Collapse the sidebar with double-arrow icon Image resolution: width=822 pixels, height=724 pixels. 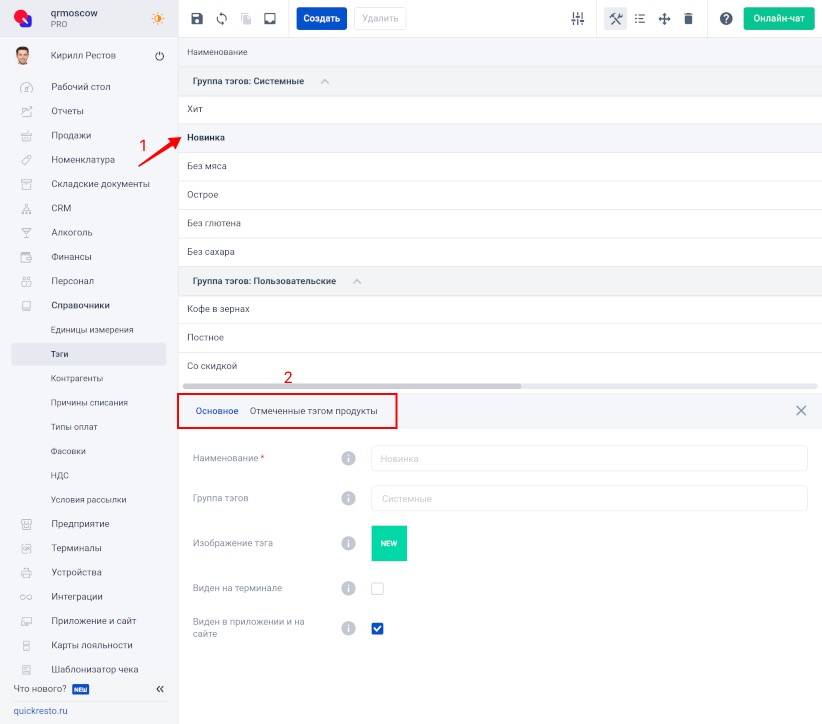(159, 689)
